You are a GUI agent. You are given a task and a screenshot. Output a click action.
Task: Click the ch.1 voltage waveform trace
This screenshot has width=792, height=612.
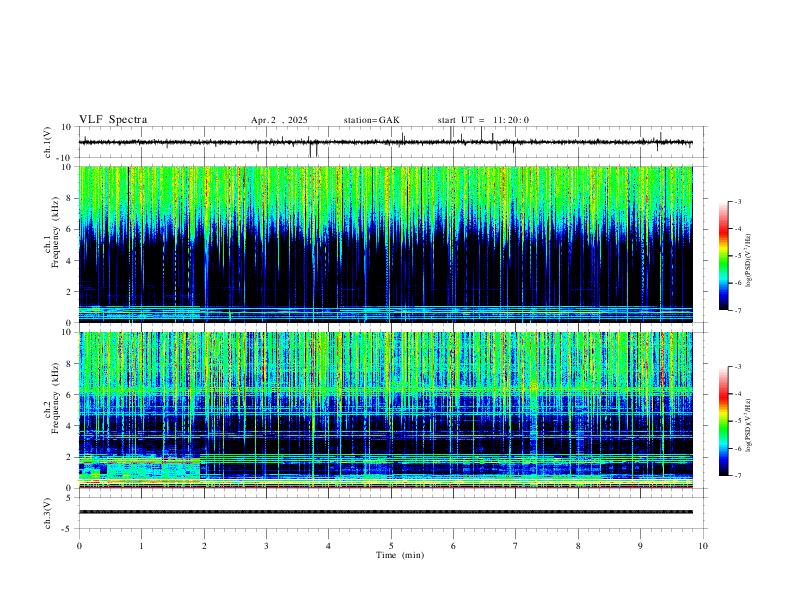point(385,142)
